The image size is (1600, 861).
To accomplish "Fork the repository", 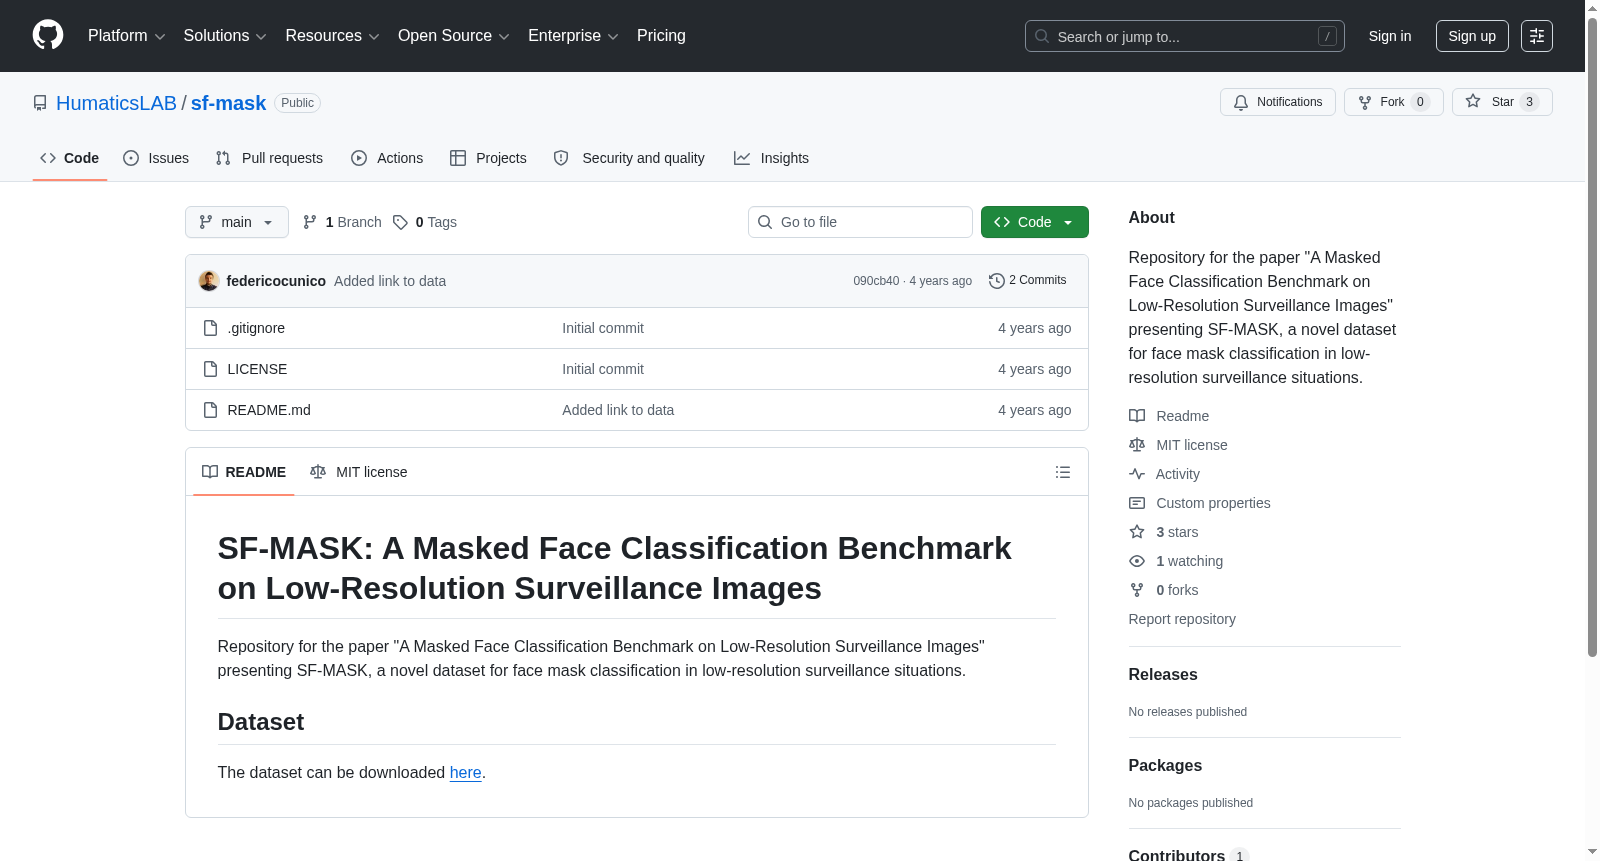I will click(1393, 102).
